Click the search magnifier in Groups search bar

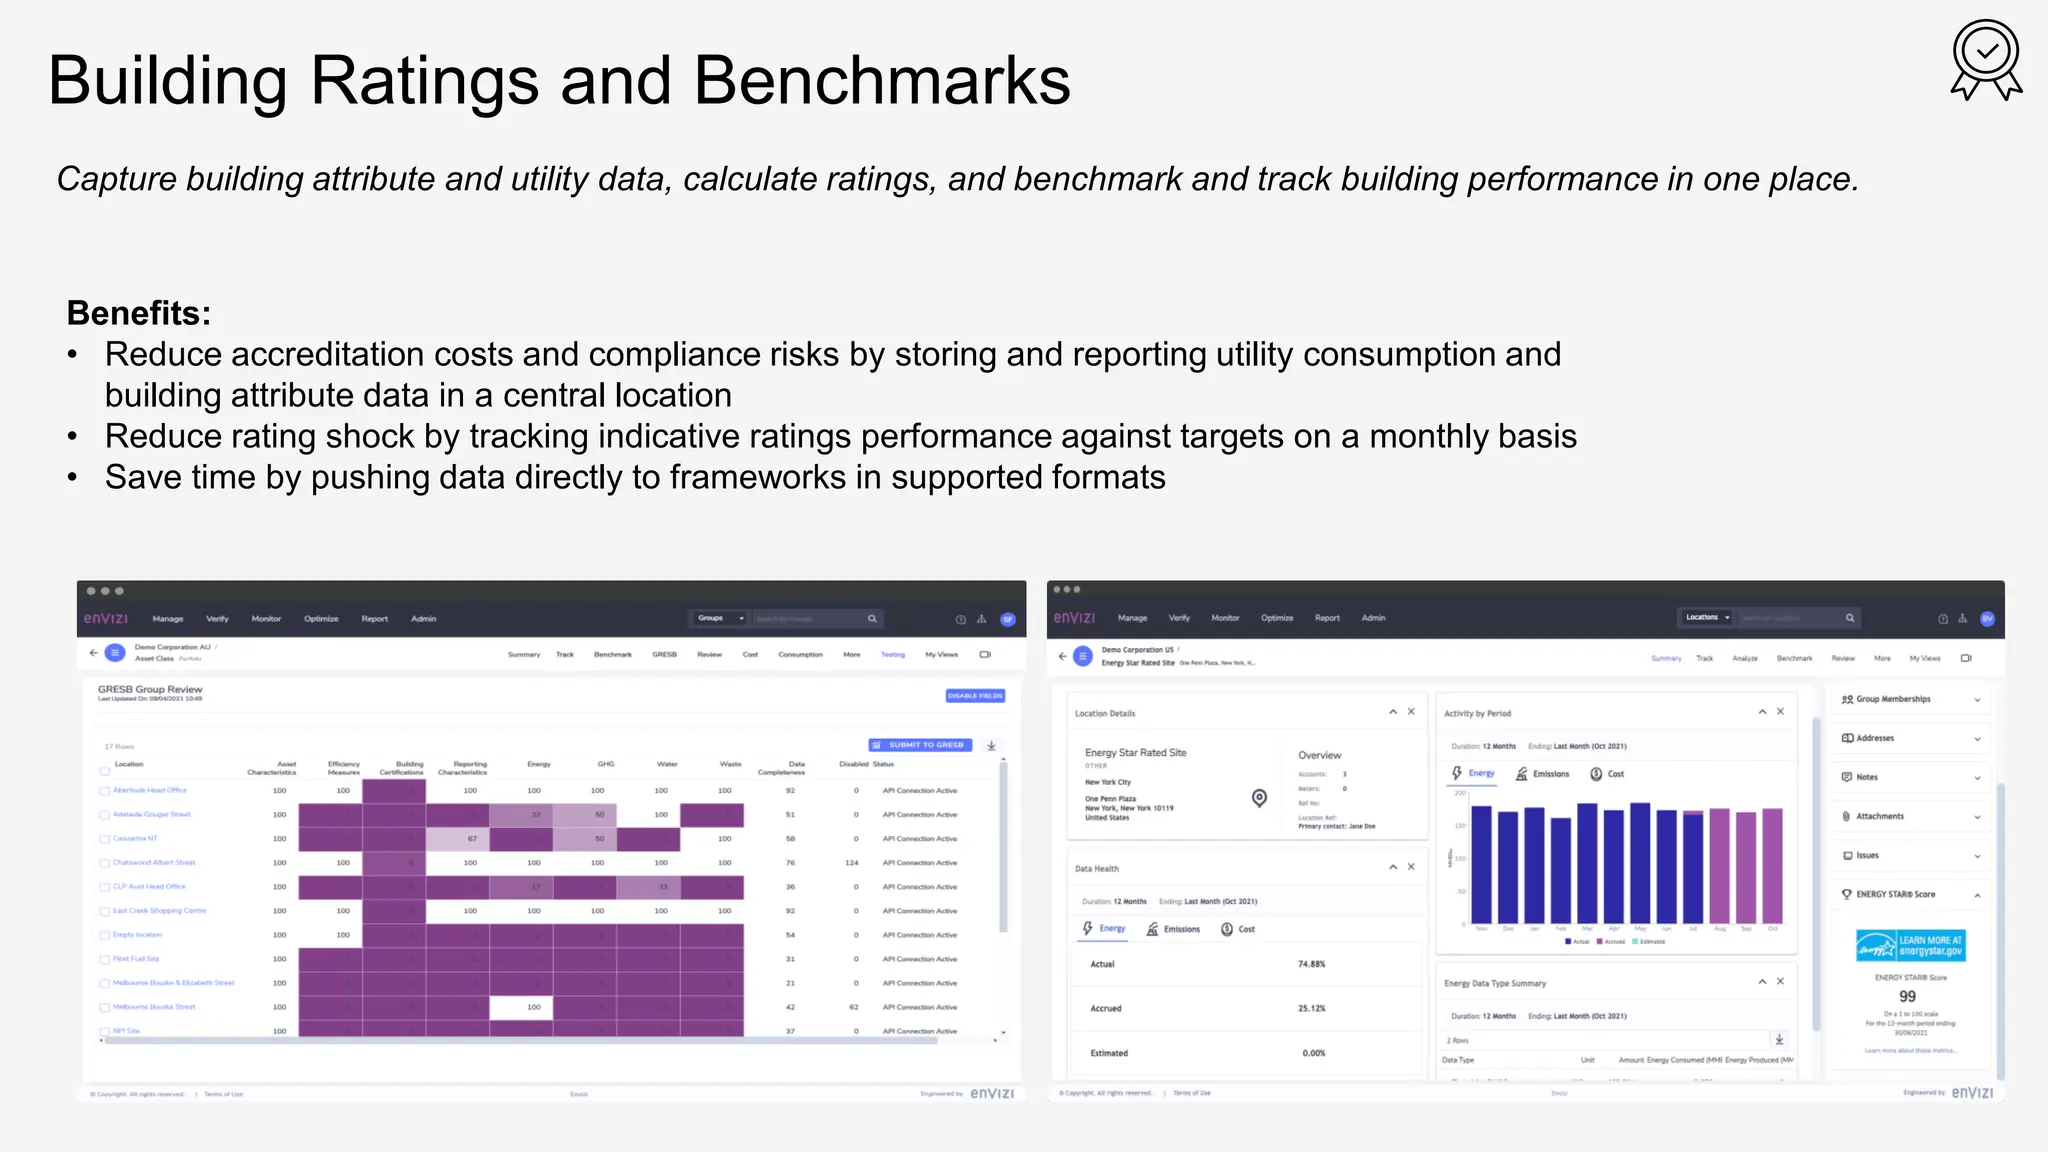(872, 619)
